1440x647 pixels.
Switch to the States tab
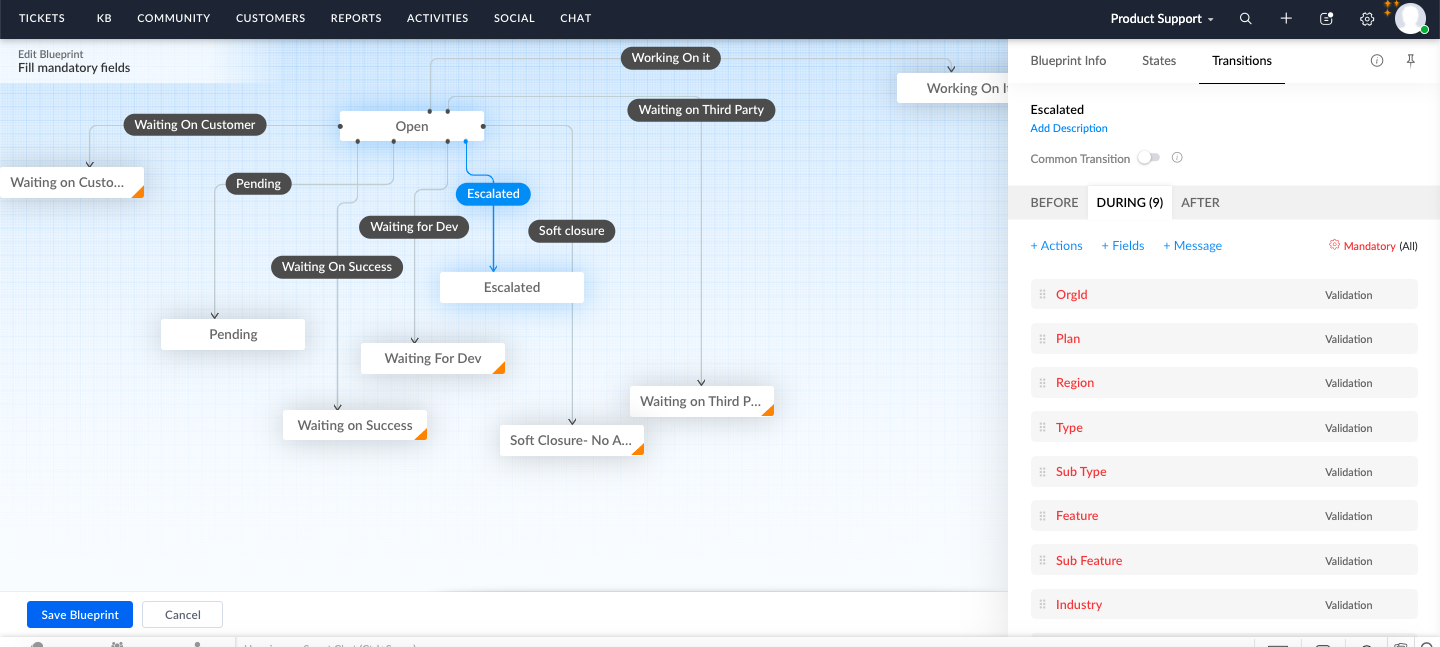tap(1159, 61)
